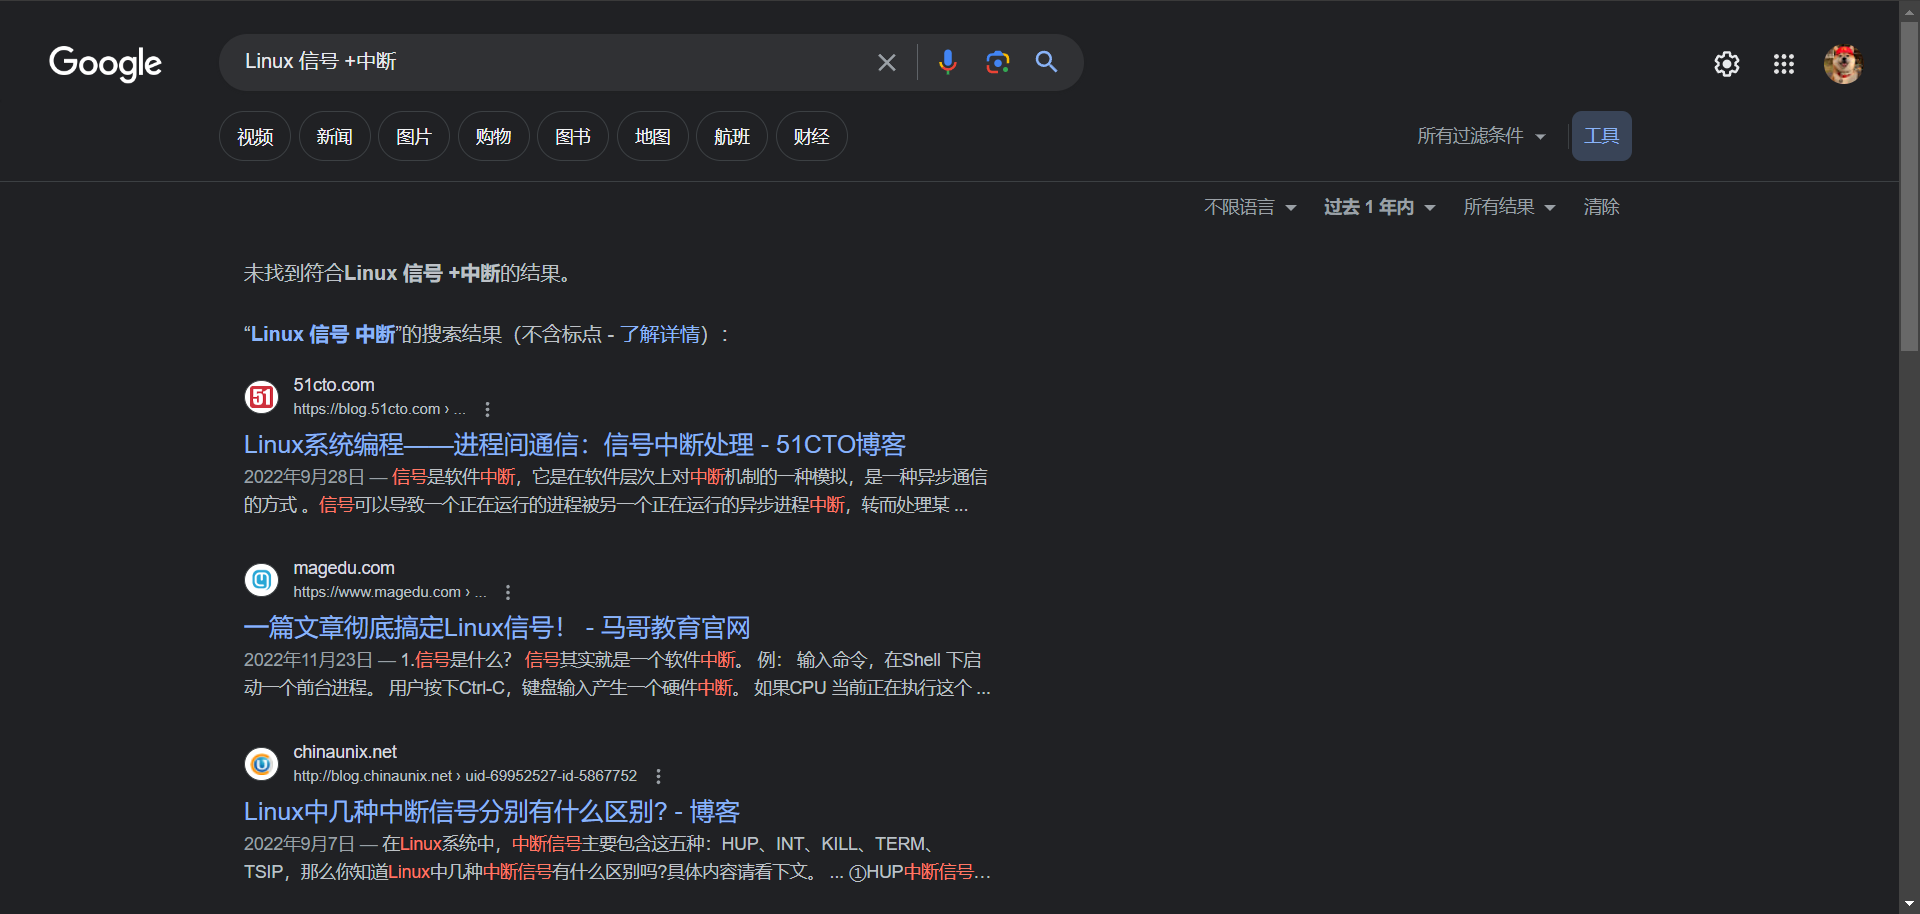The width and height of the screenshot is (1920, 914).
Task: Open the 了解详情 link
Action: (659, 334)
